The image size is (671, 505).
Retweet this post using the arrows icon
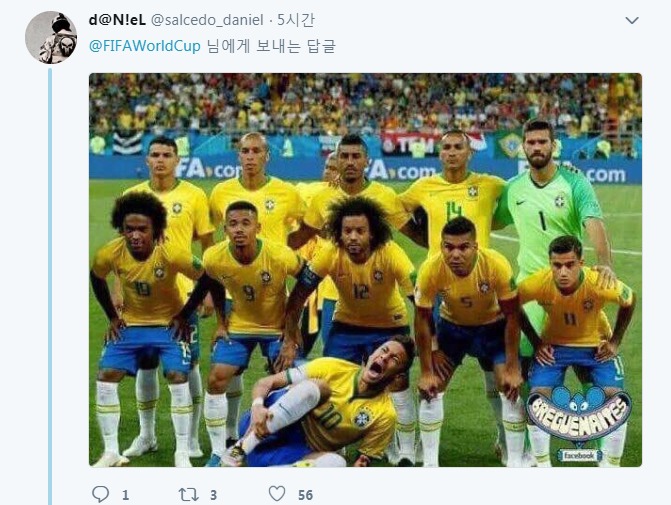pos(188,495)
